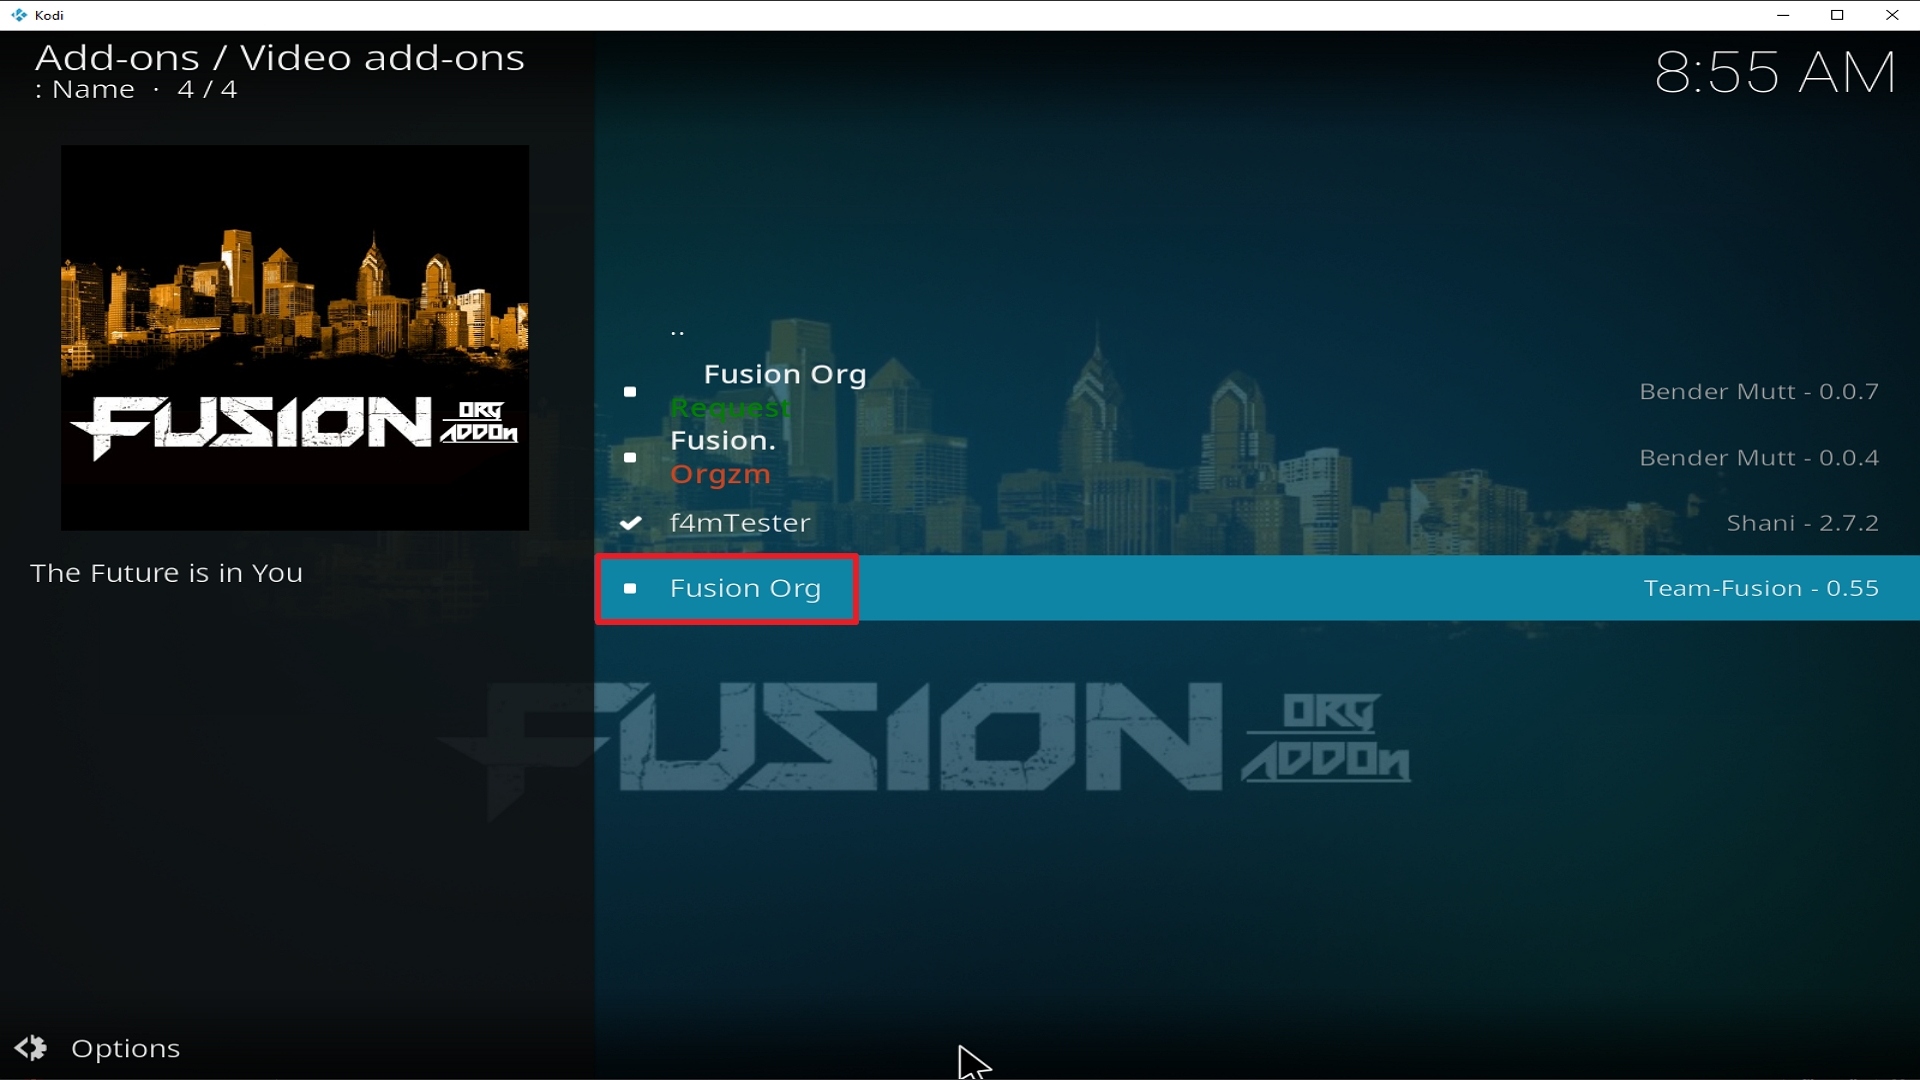Minimize the Kodi window
Viewport: 1920px width, 1080px height.
1783,15
